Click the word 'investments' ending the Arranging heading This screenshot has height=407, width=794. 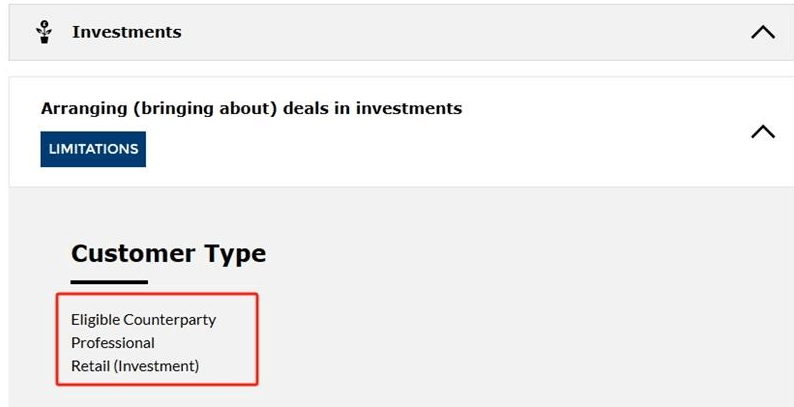[x=409, y=108]
